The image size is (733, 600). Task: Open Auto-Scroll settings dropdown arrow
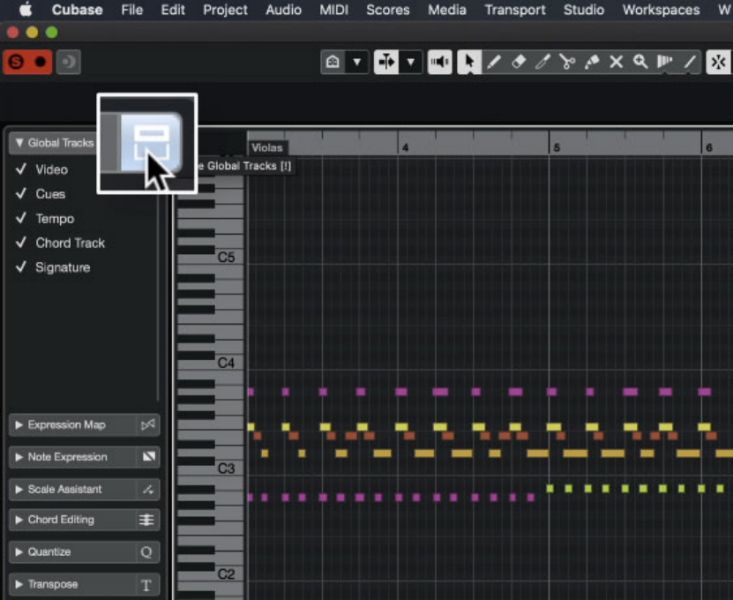[x=410, y=62]
